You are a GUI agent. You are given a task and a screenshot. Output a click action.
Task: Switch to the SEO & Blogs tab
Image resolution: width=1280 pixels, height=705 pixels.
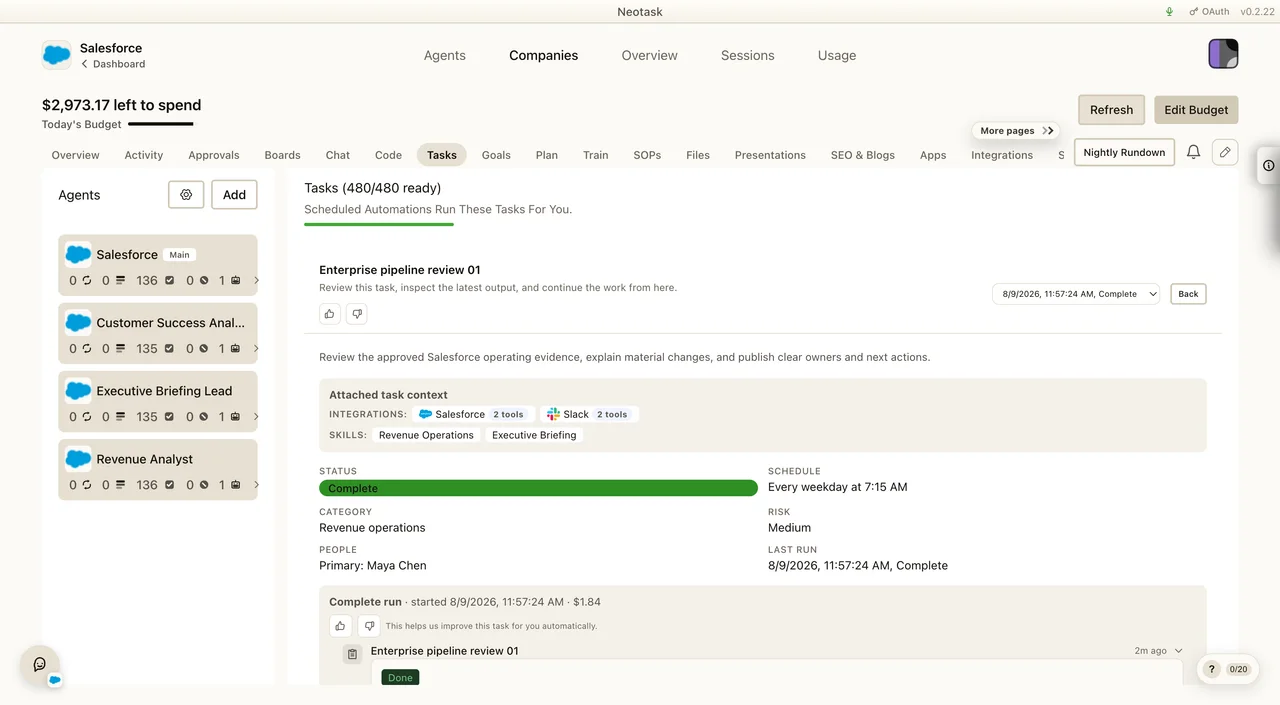(x=863, y=155)
